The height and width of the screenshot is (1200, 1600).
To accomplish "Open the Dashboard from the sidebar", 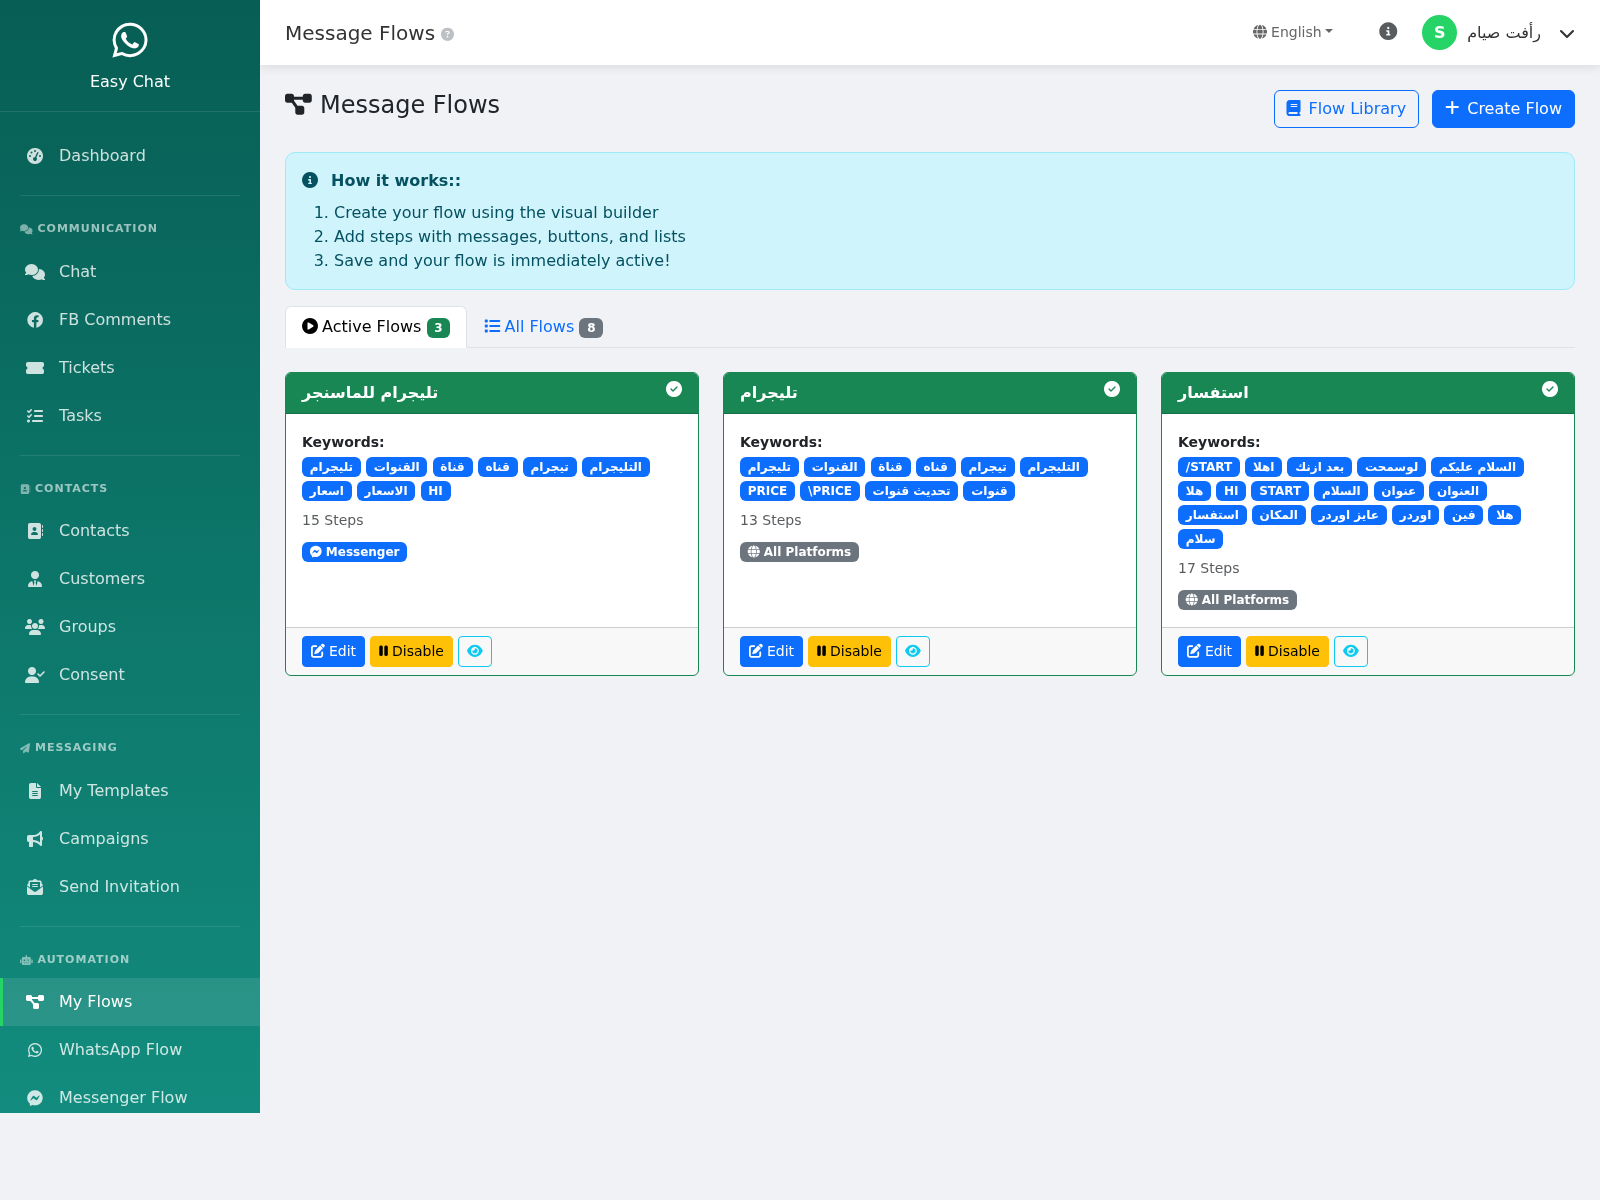I will (101, 155).
